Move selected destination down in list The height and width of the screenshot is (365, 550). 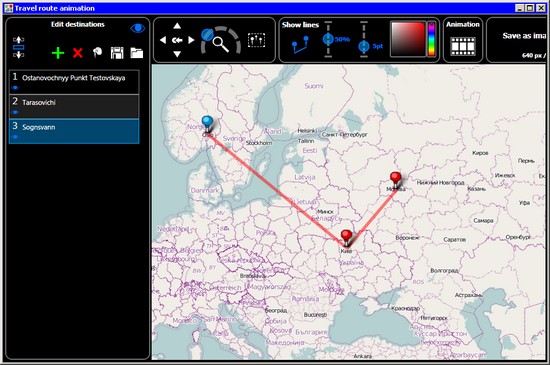pos(18,55)
